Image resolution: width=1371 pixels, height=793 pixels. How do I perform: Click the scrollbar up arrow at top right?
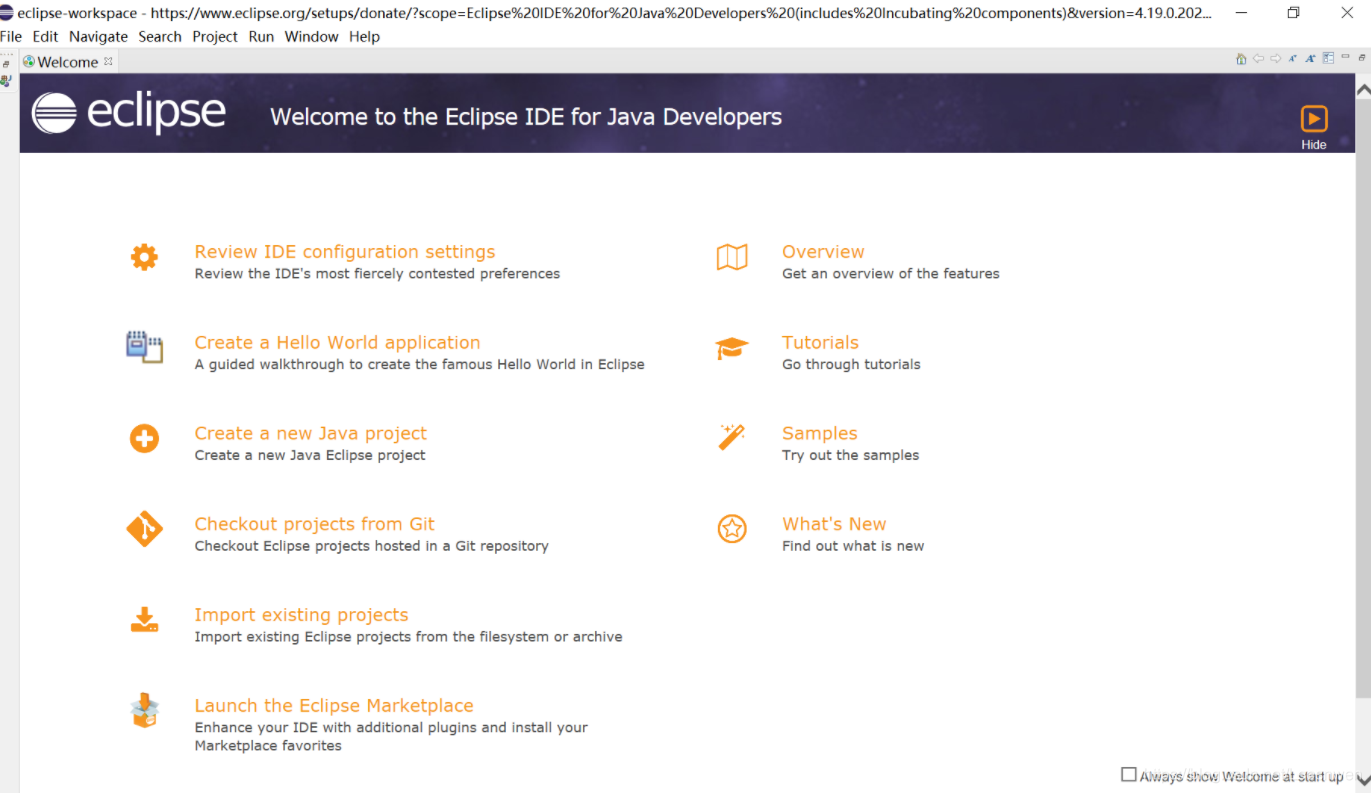click(x=1363, y=90)
